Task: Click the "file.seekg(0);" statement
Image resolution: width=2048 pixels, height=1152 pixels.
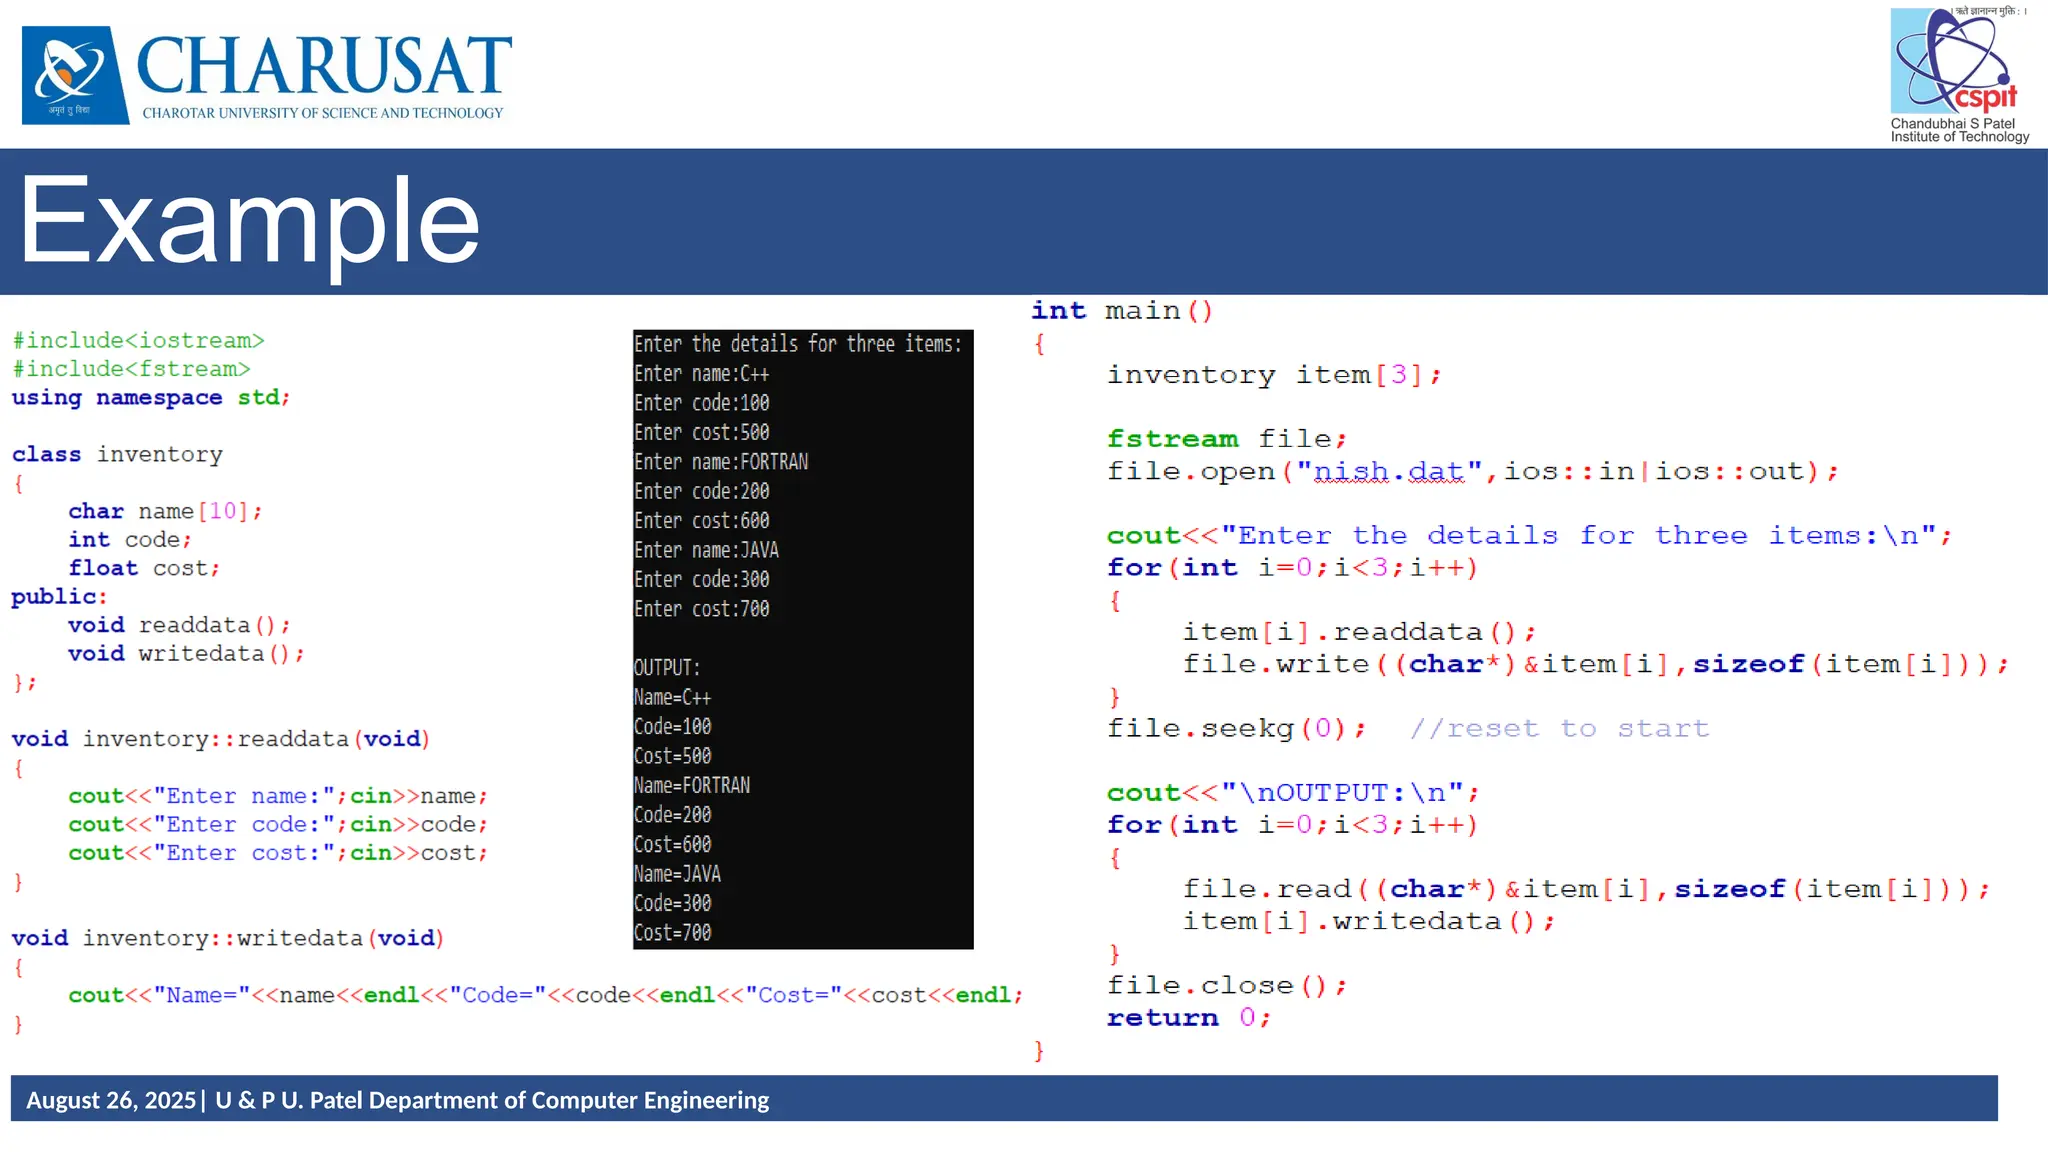Action: click(x=1236, y=728)
